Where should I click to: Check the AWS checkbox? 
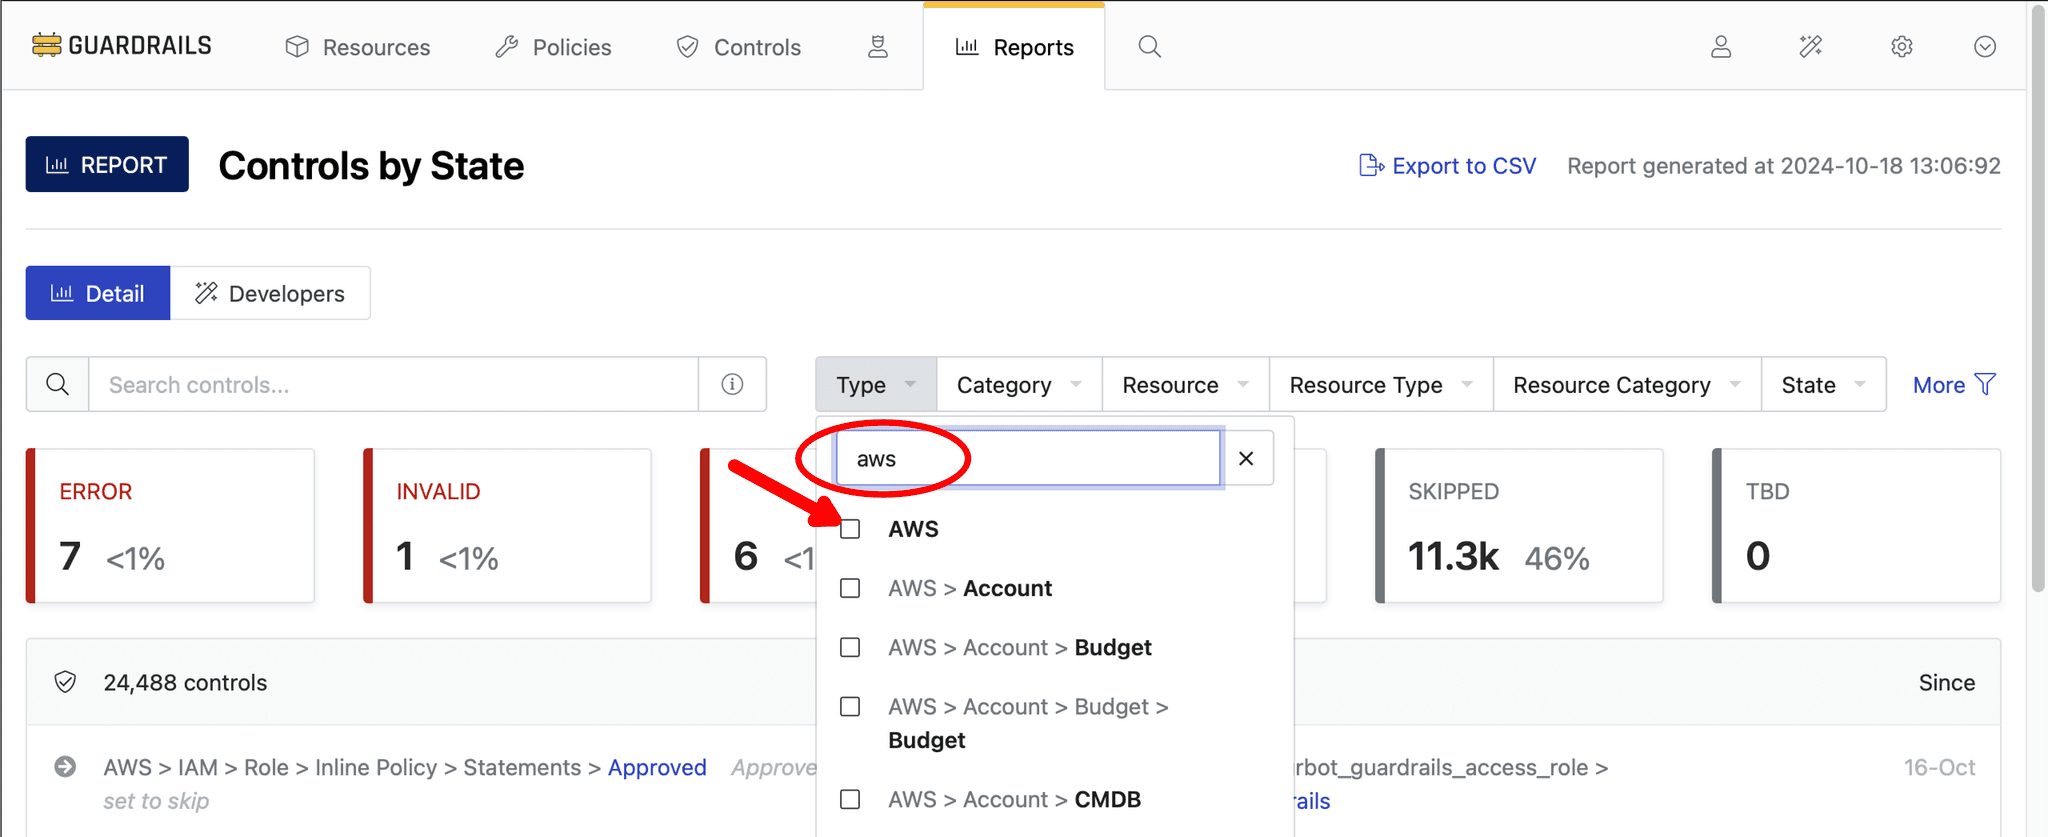tap(850, 529)
